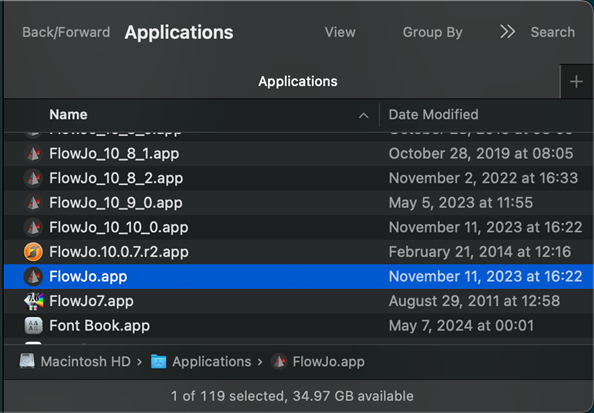Image resolution: width=594 pixels, height=413 pixels.
Task: Click FlowJo.app label in path bar
Action: click(x=328, y=361)
